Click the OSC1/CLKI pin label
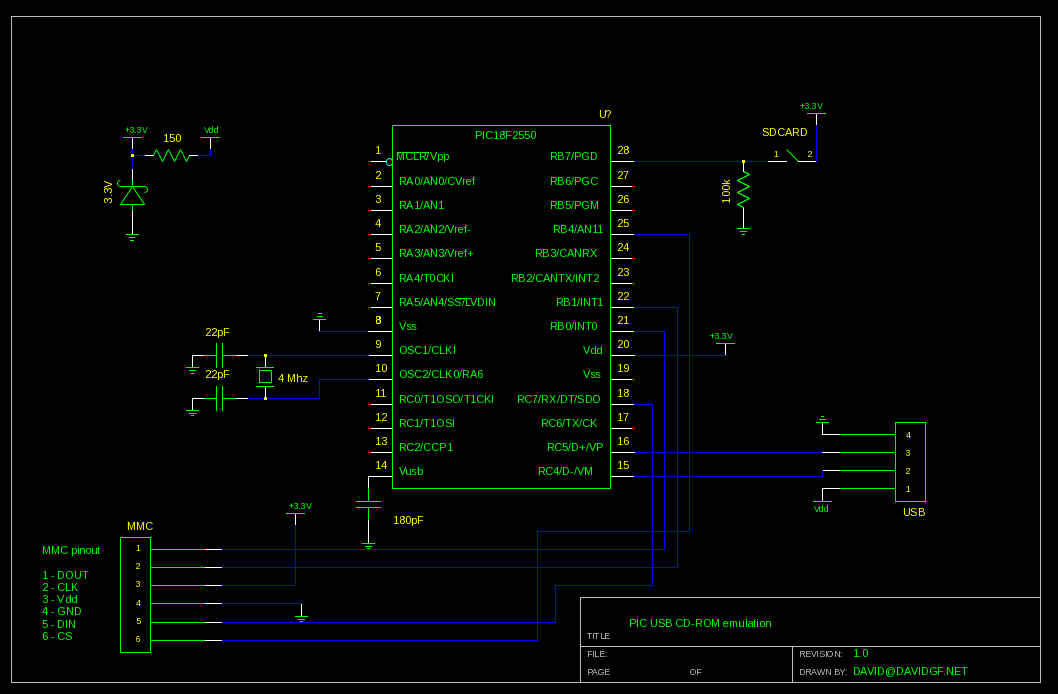 (x=427, y=351)
